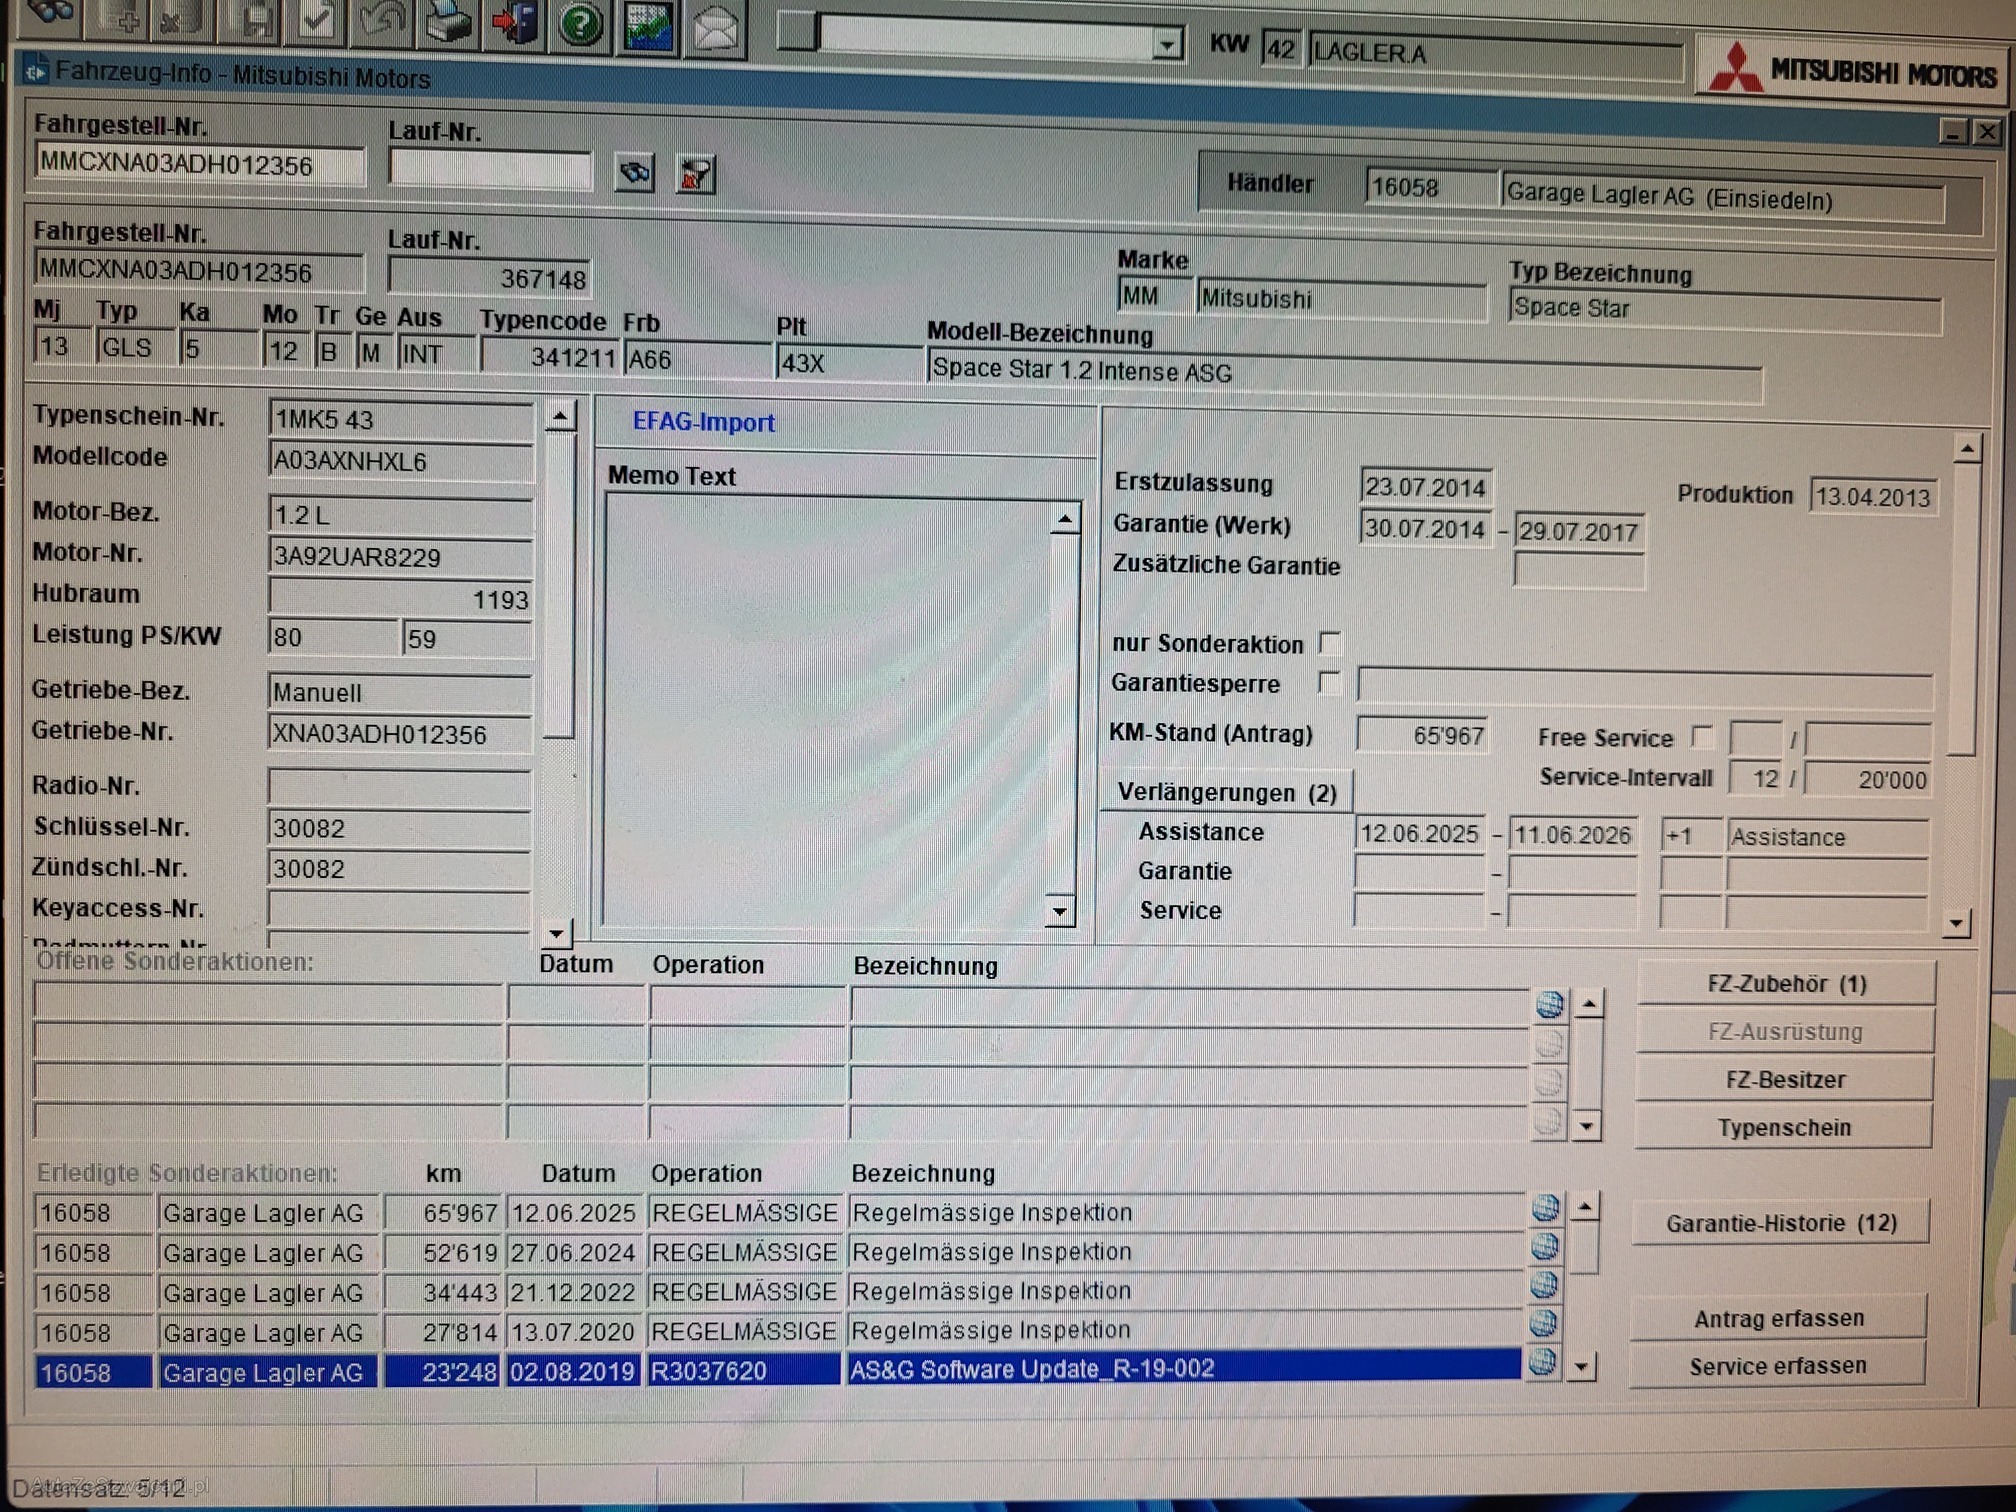Screen dimensions: 2016x1512
Task: Select the EFAG-Import tab
Action: coord(703,422)
